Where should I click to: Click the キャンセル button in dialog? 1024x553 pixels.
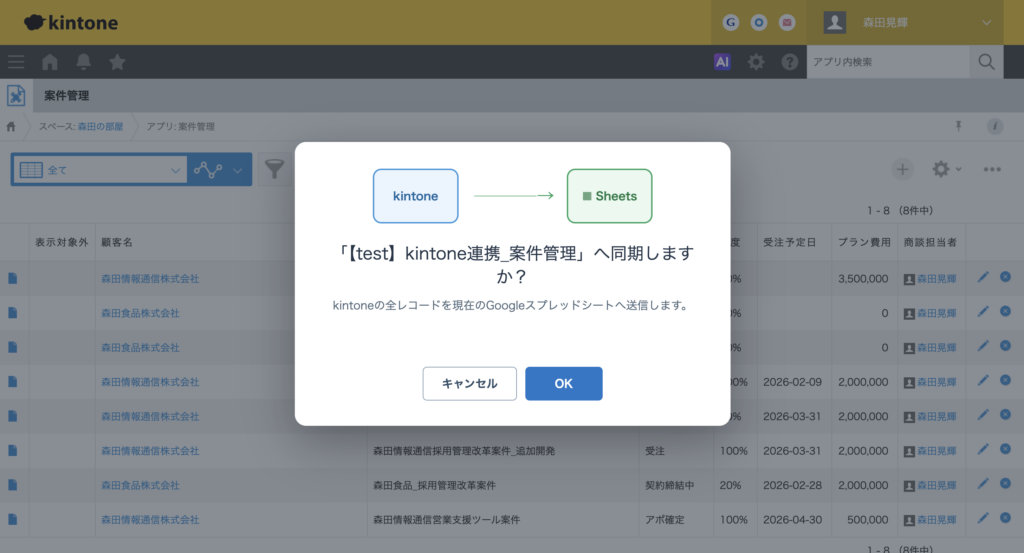(470, 383)
